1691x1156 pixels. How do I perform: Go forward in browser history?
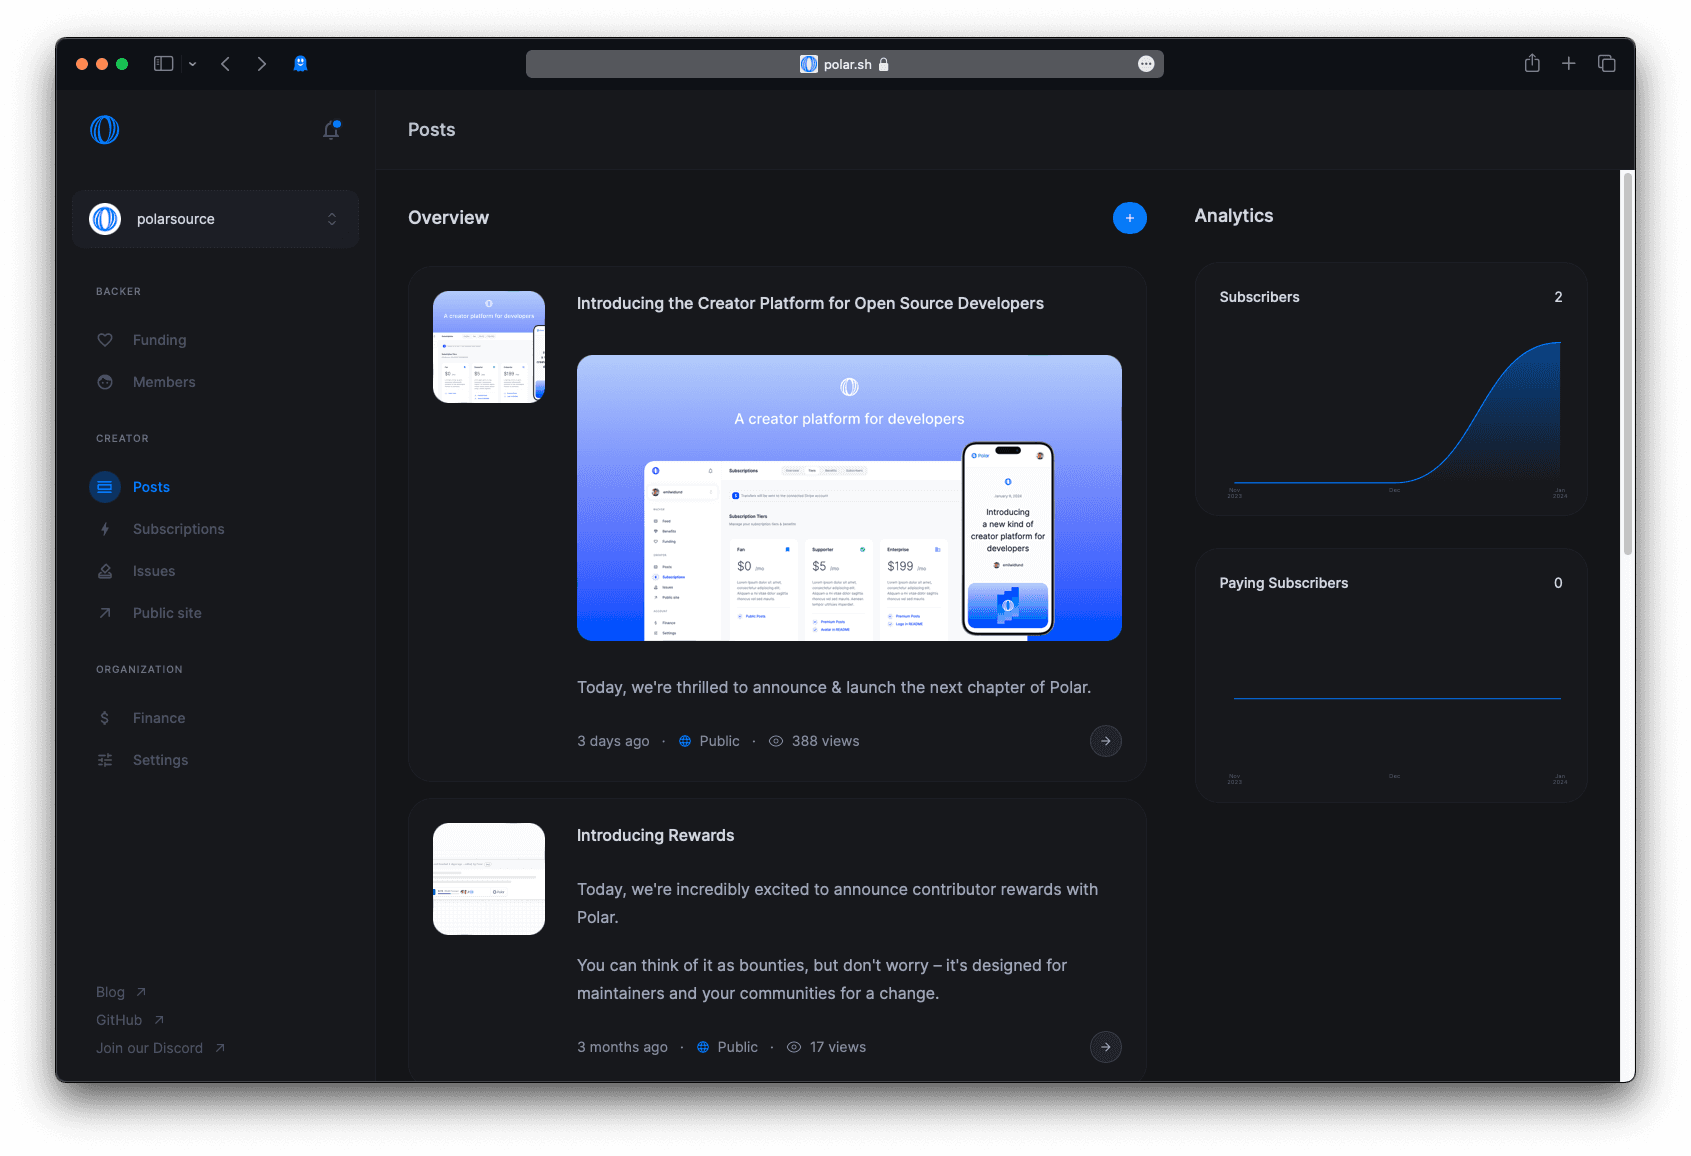pos(262,64)
